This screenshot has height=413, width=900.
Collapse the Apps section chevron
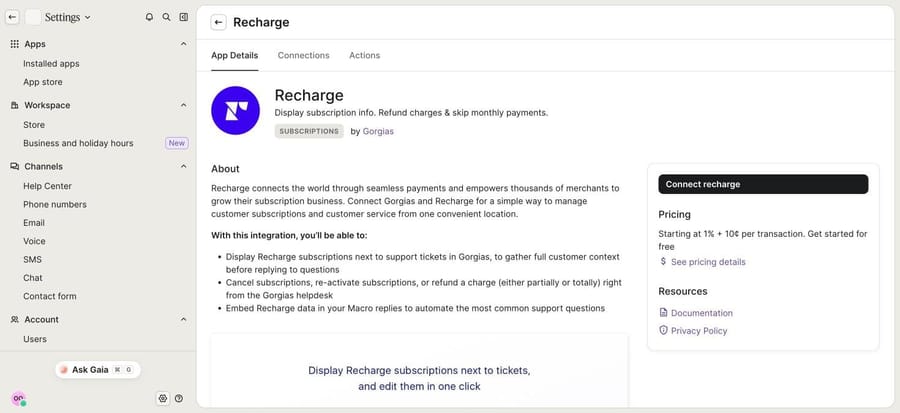(184, 44)
